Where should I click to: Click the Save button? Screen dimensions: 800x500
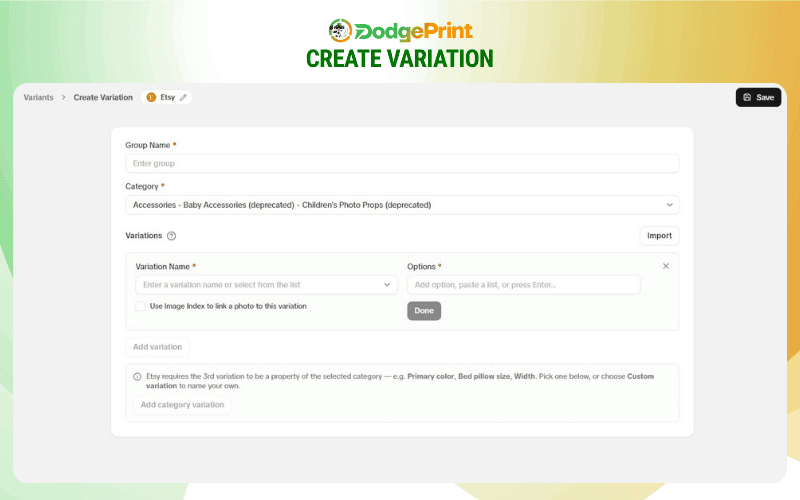(x=758, y=97)
